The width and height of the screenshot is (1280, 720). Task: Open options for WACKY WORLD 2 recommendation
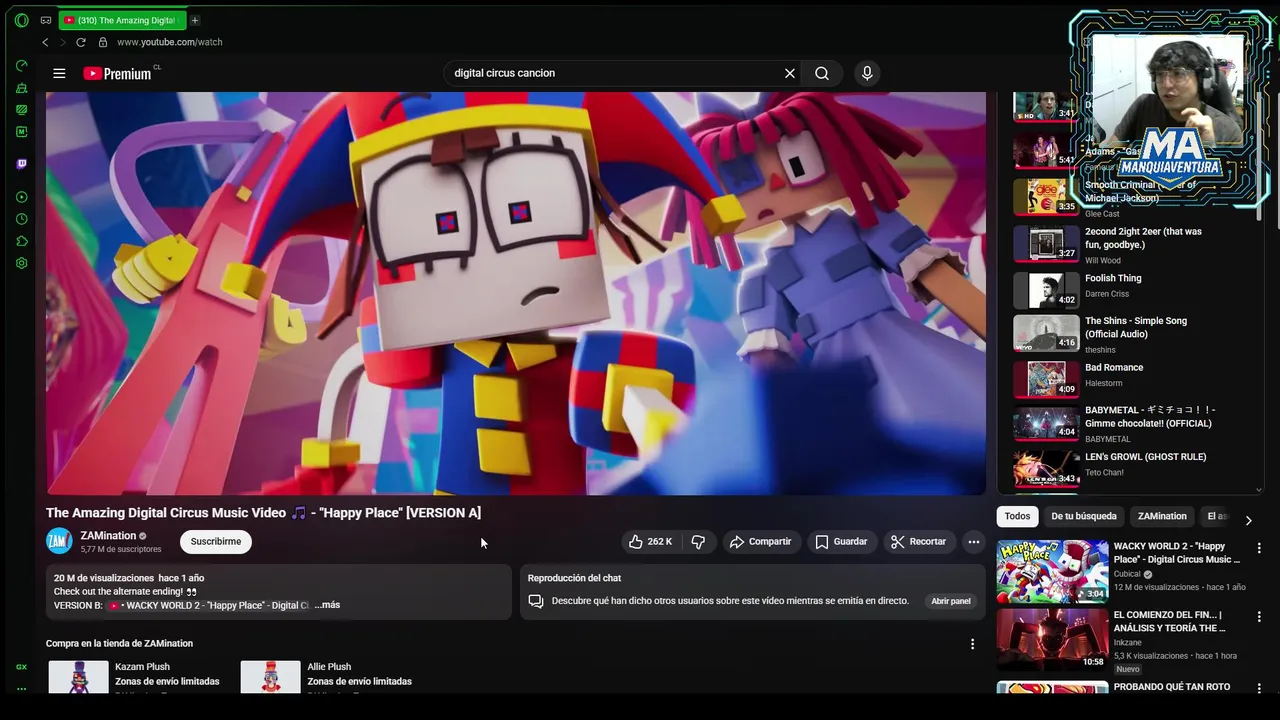[1259, 548]
